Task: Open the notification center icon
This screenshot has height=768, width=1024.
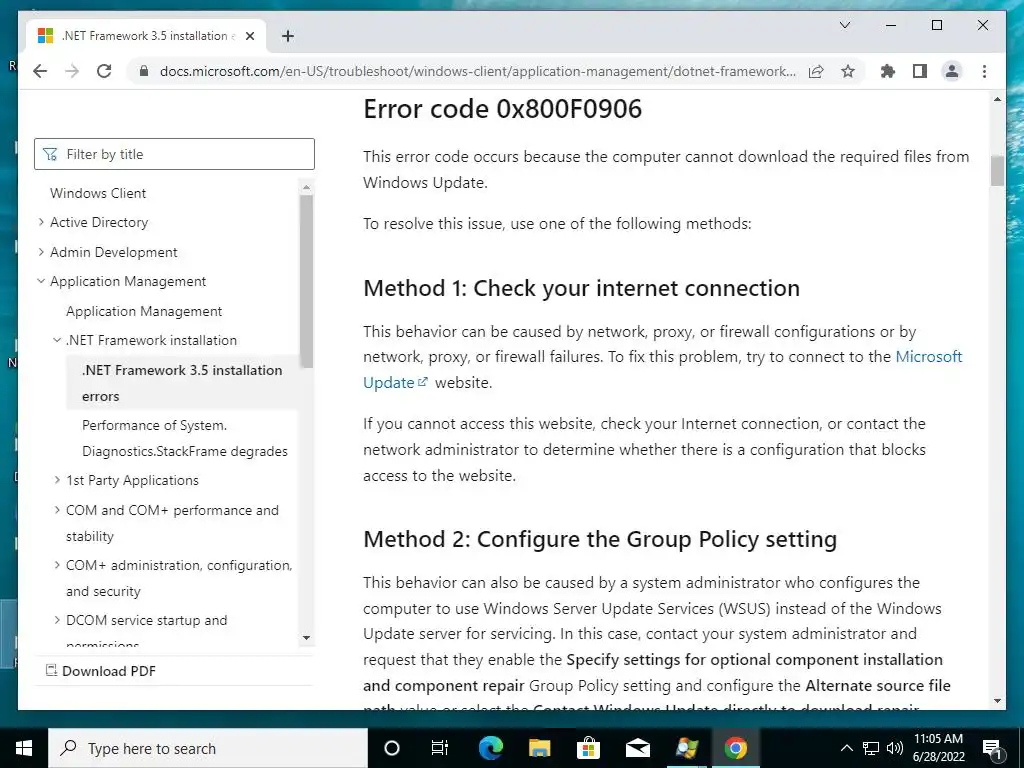Action: (993, 748)
